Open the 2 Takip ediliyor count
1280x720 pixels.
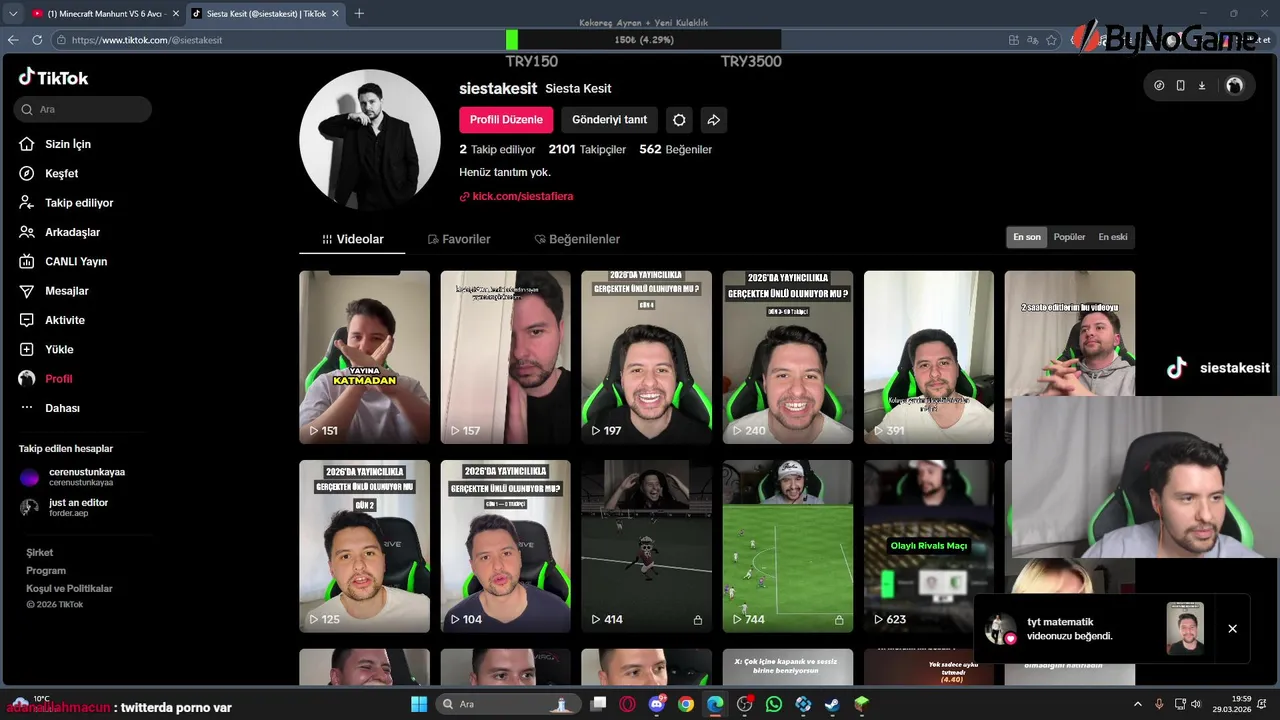pyautogui.click(x=497, y=149)
